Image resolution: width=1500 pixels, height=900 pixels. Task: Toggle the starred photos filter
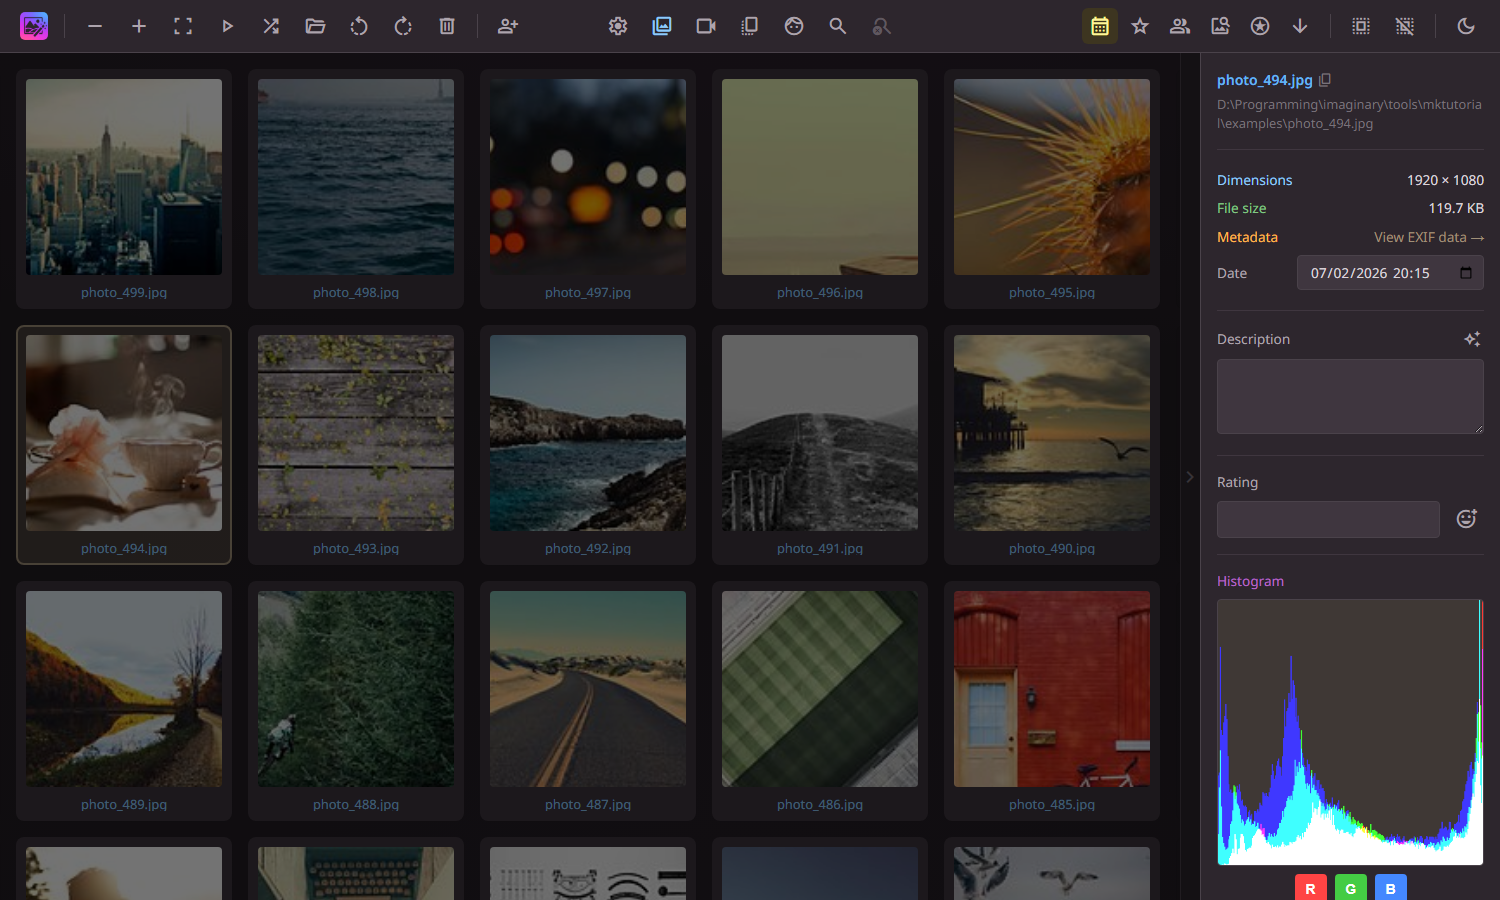(x=1140, y=26)
